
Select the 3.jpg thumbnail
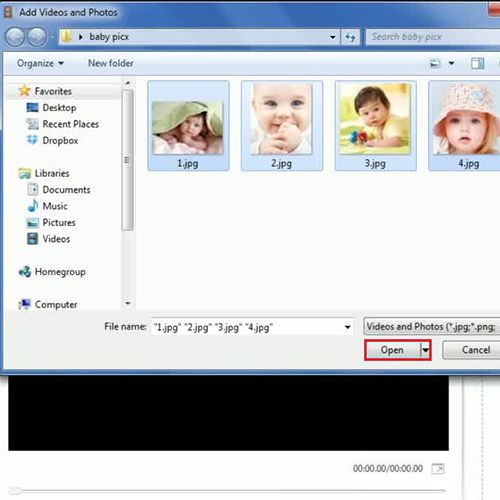(375, 126)
